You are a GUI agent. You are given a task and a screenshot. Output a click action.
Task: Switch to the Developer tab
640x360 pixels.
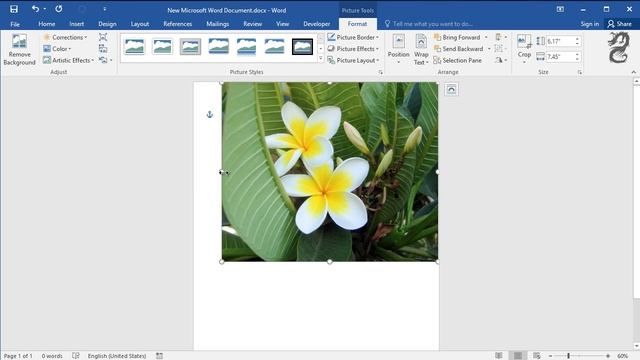point(317,24)
